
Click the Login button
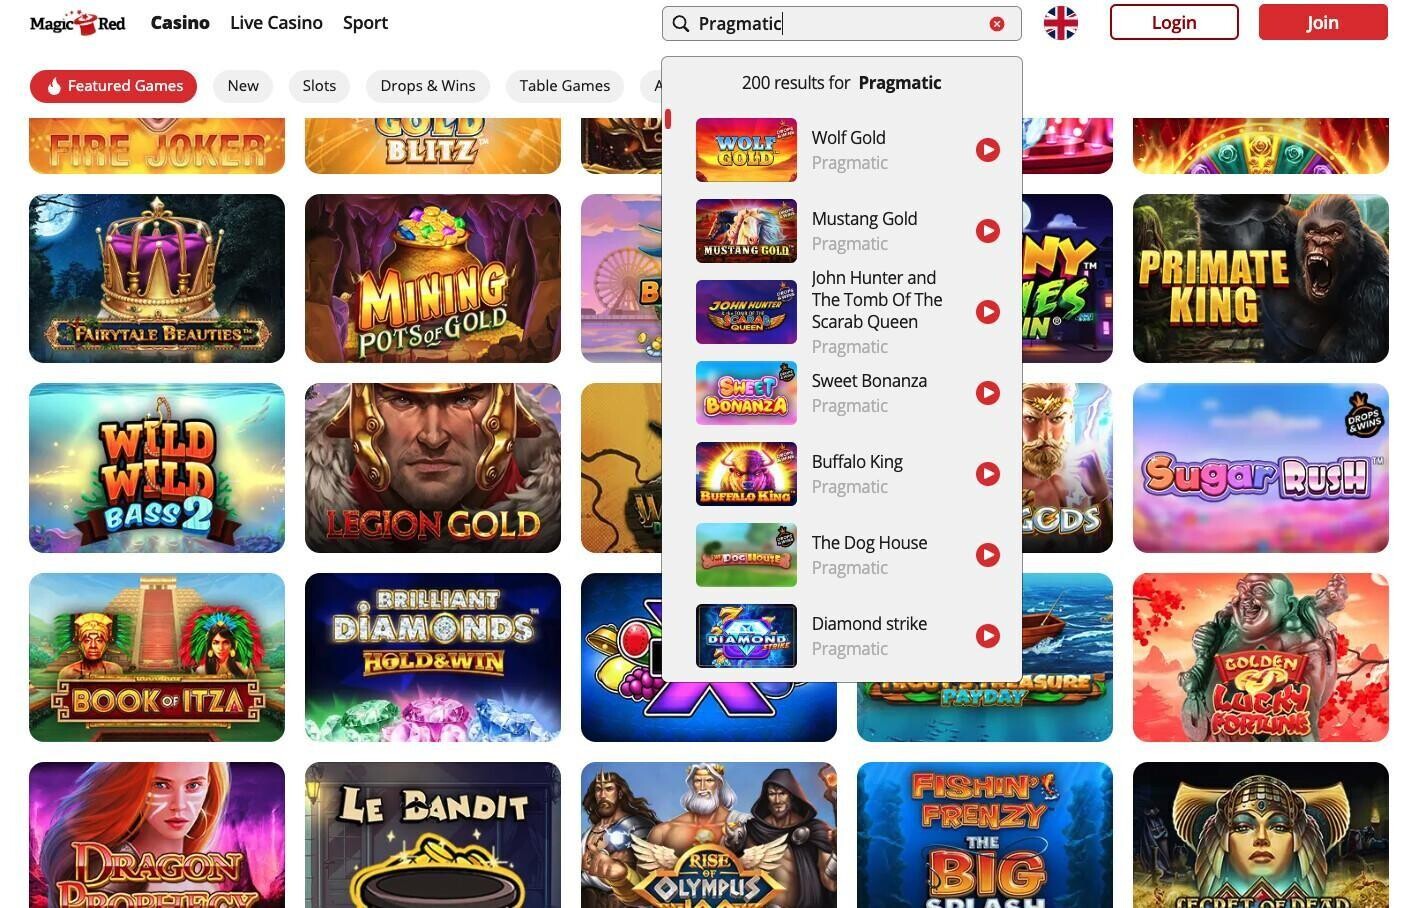click(x=1174, y=22)
